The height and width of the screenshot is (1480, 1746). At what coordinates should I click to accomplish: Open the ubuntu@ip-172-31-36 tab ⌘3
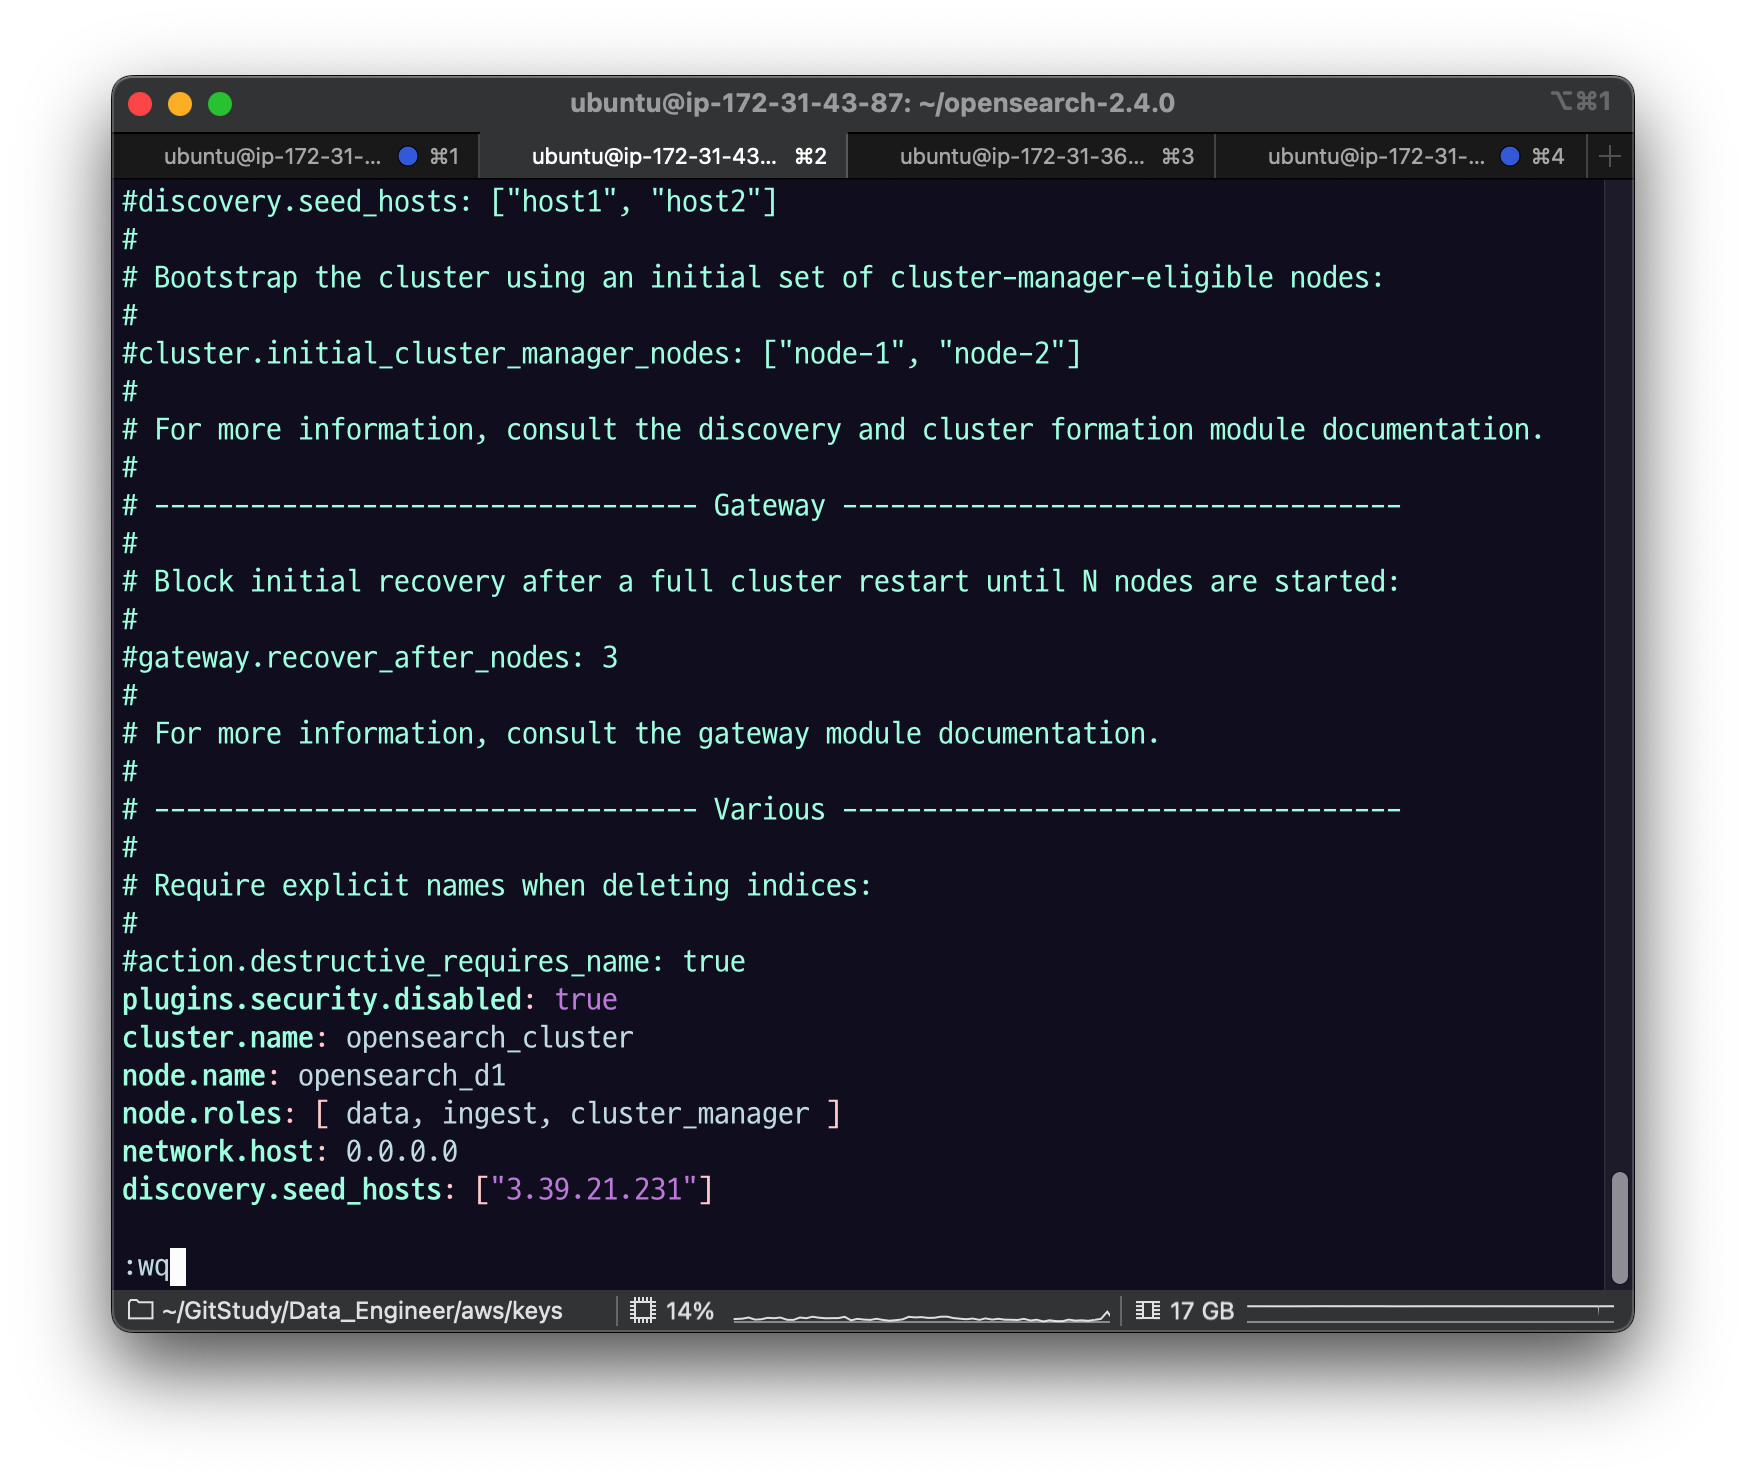click(x=1031, y=156)
